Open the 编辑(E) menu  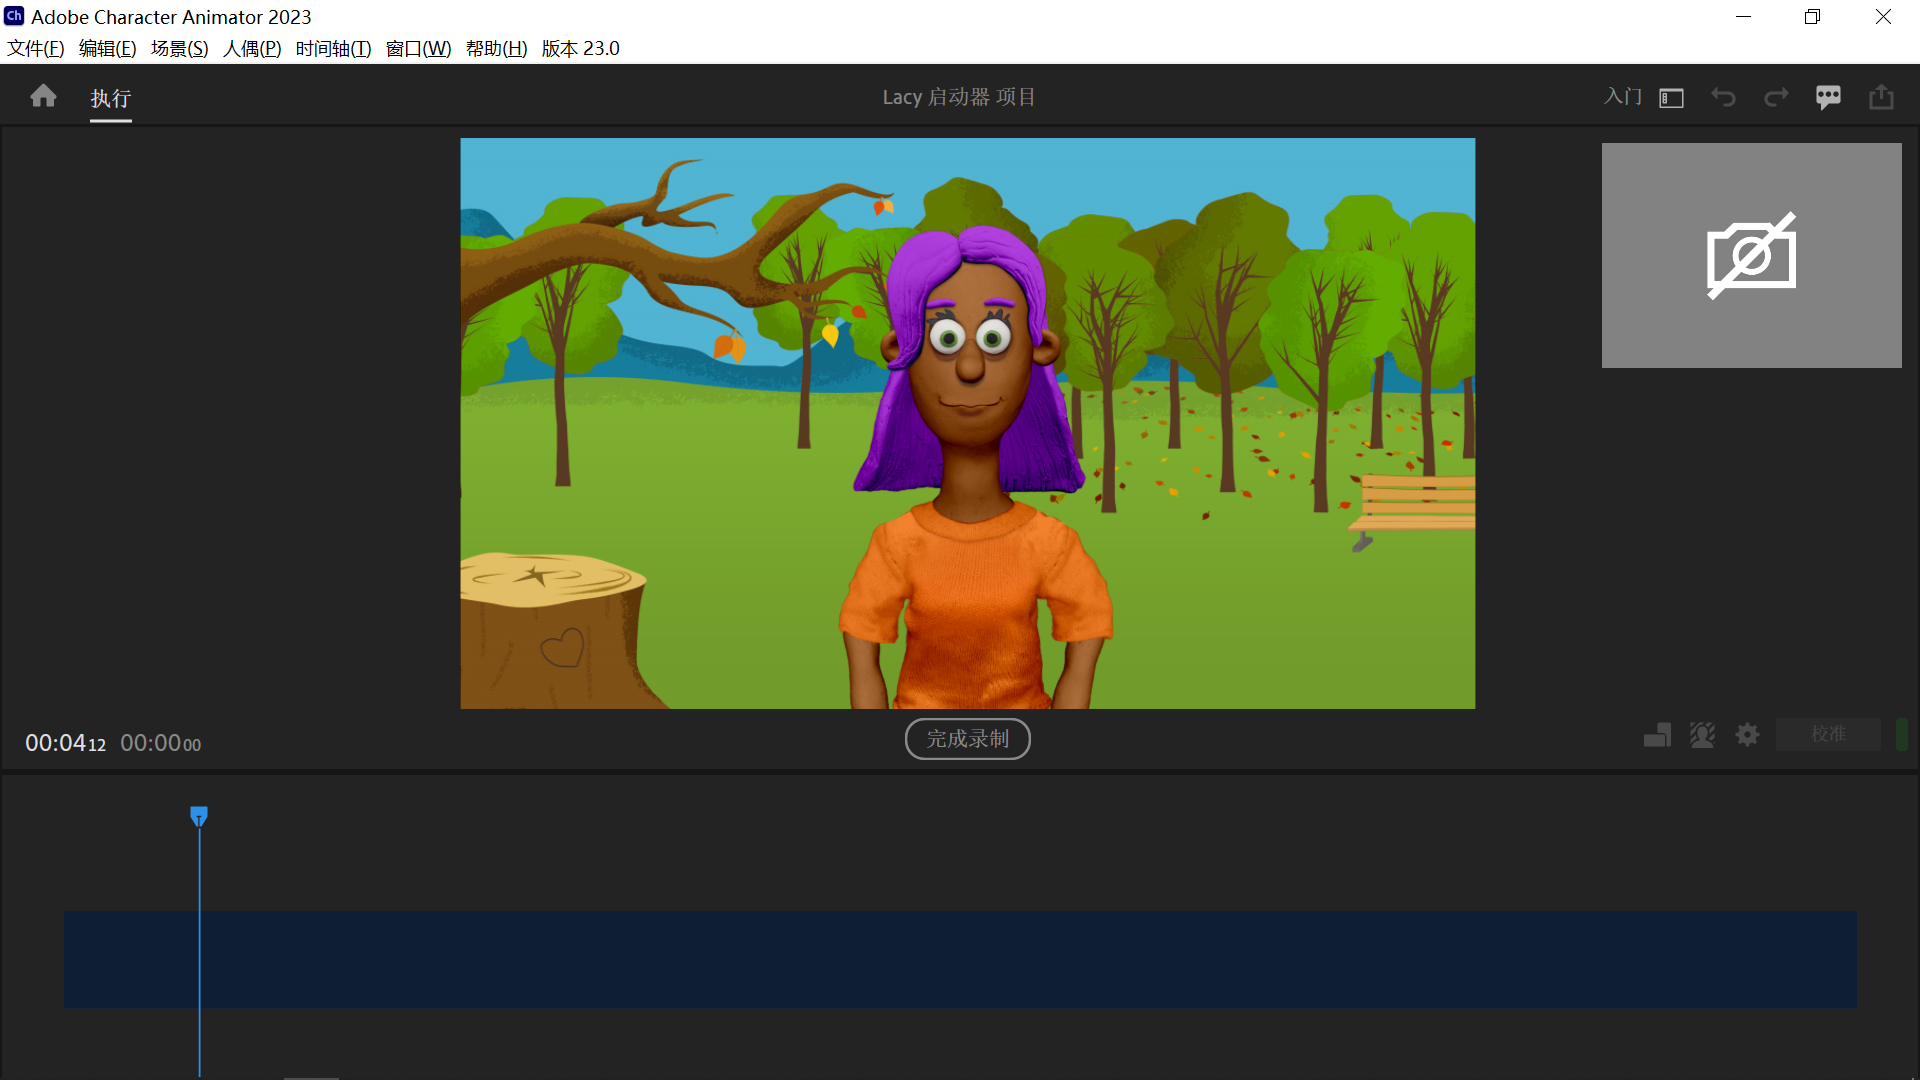[x=108, y=48]
